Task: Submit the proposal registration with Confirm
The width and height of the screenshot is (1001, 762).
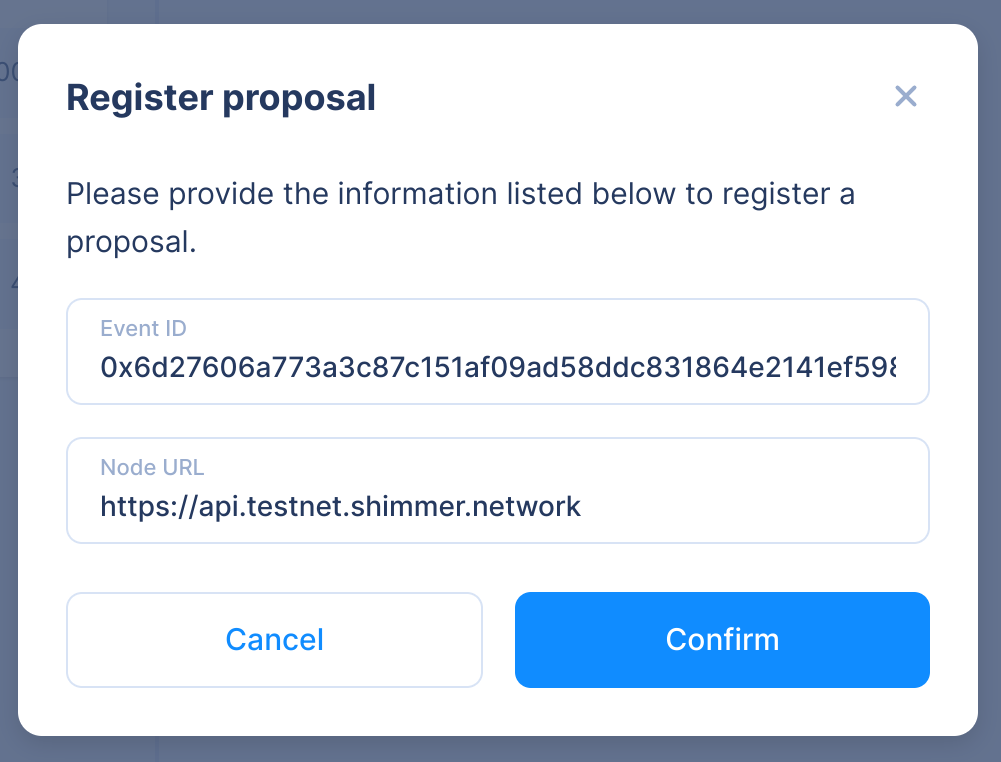Action: [722, 640]
